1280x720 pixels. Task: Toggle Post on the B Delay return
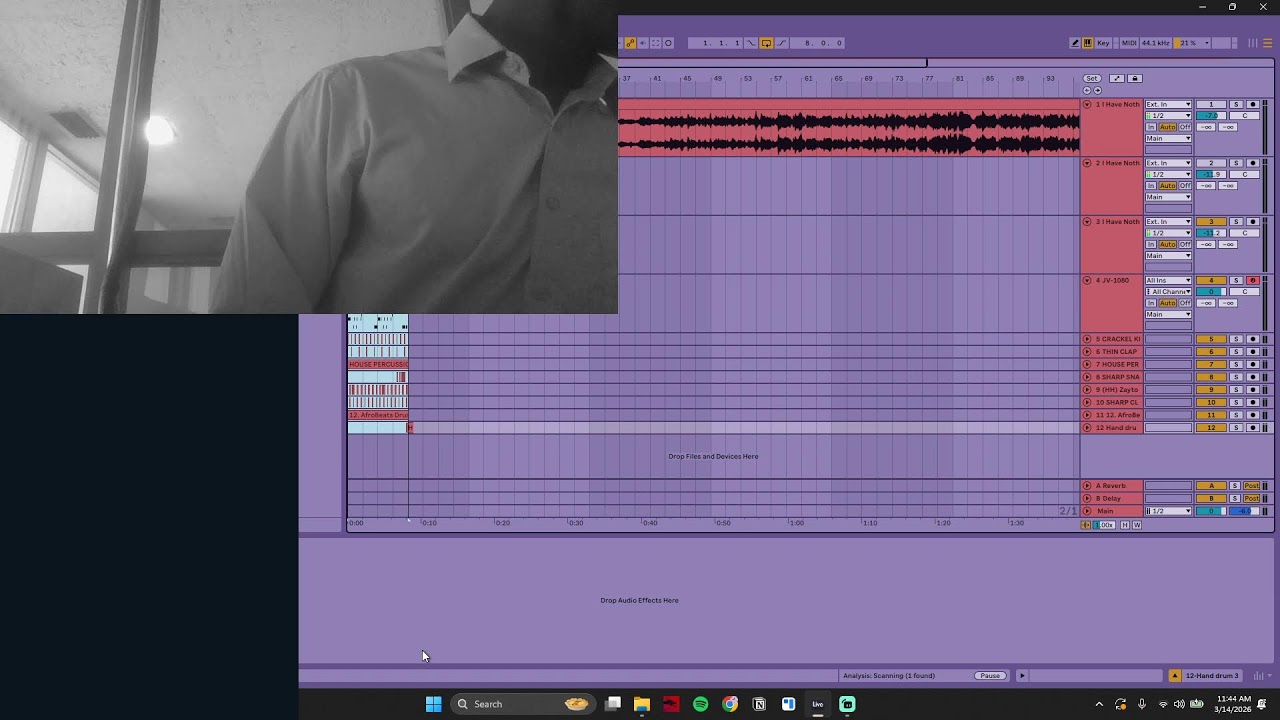(1251, 498)
